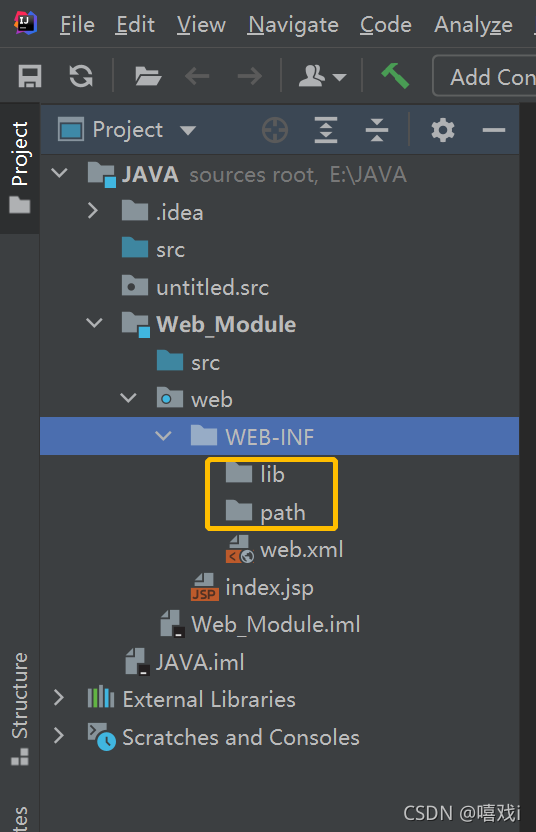Click the JAVA.iml file icon
Screen dimensions: 536x832
(137, 662)
